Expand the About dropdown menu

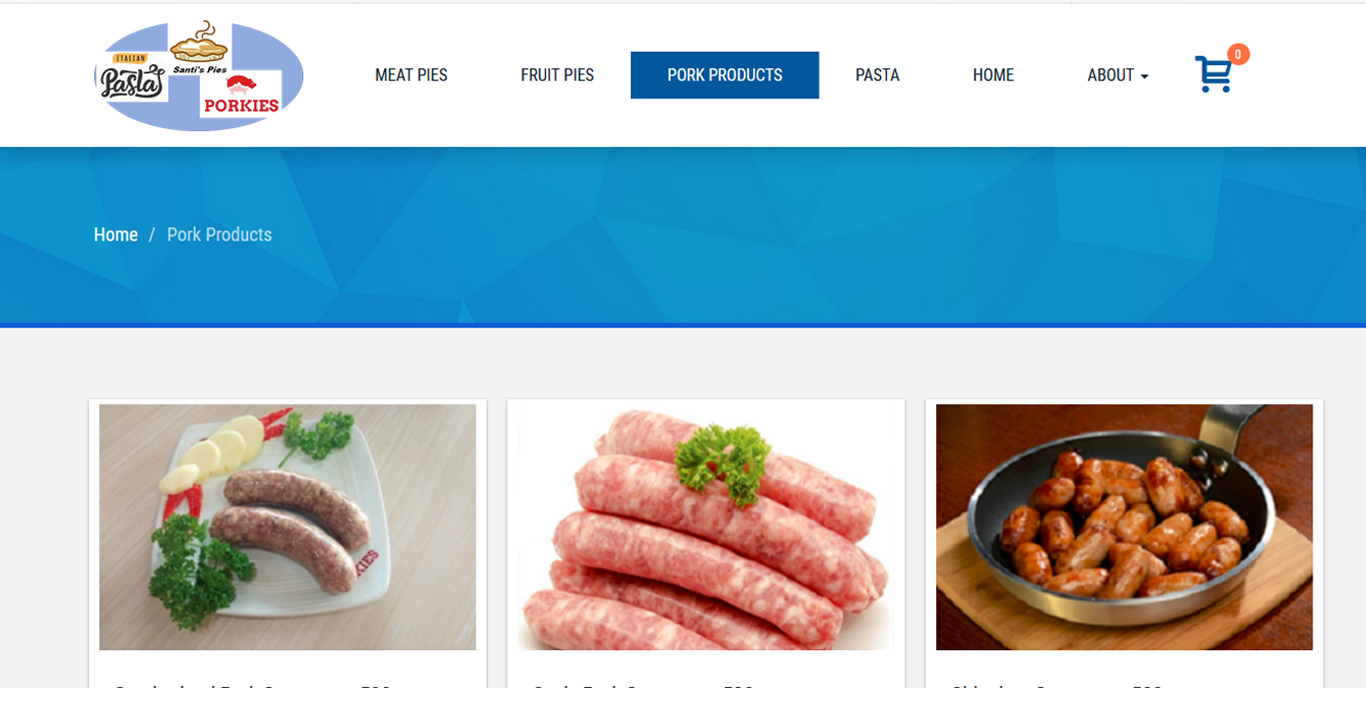1117,75
